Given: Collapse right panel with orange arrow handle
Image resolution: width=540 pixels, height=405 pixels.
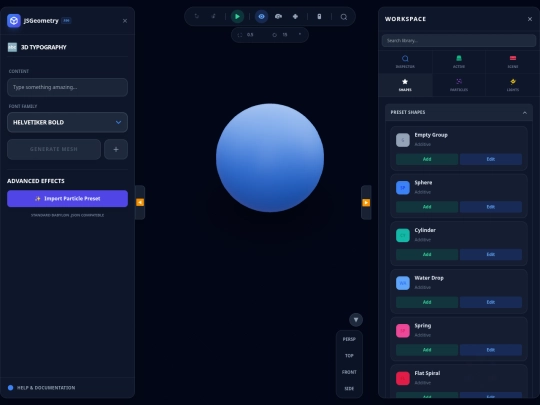Looking at the screenshot, I should pos(366,202).
